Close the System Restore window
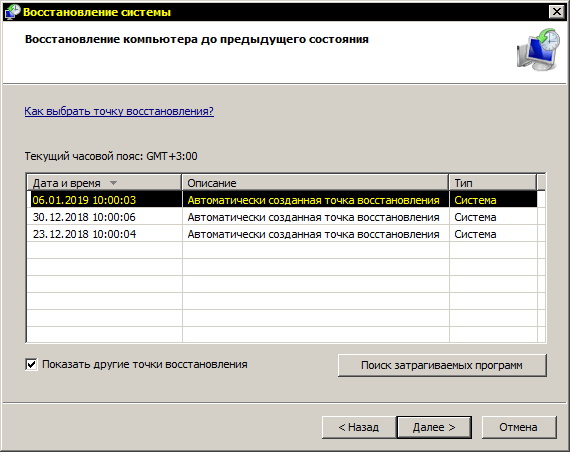Viewport: 570px width, 452px height. click(x=557, y=12)
